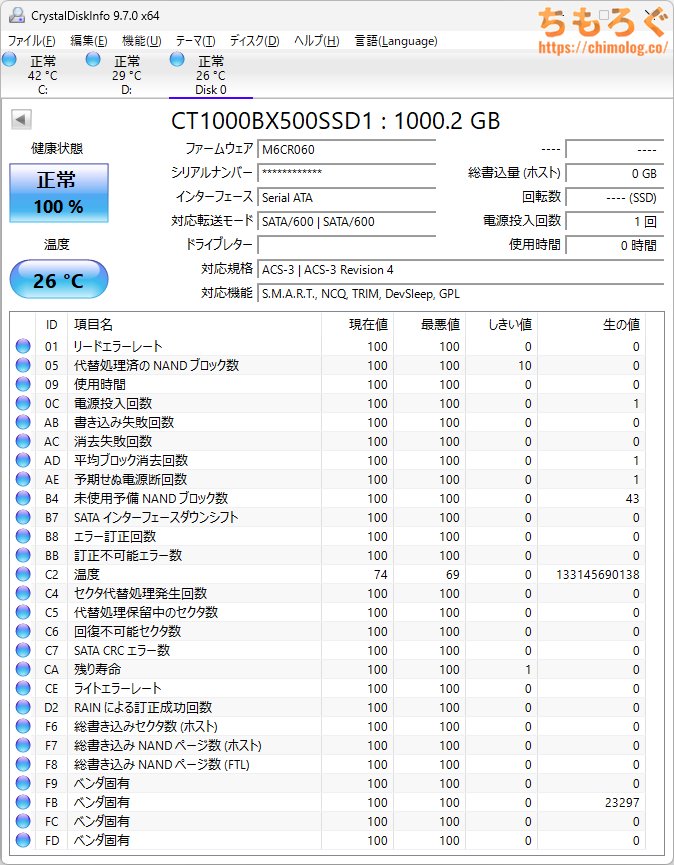Click the 健康状態 正常 100 % status button

tap(59, 193)
